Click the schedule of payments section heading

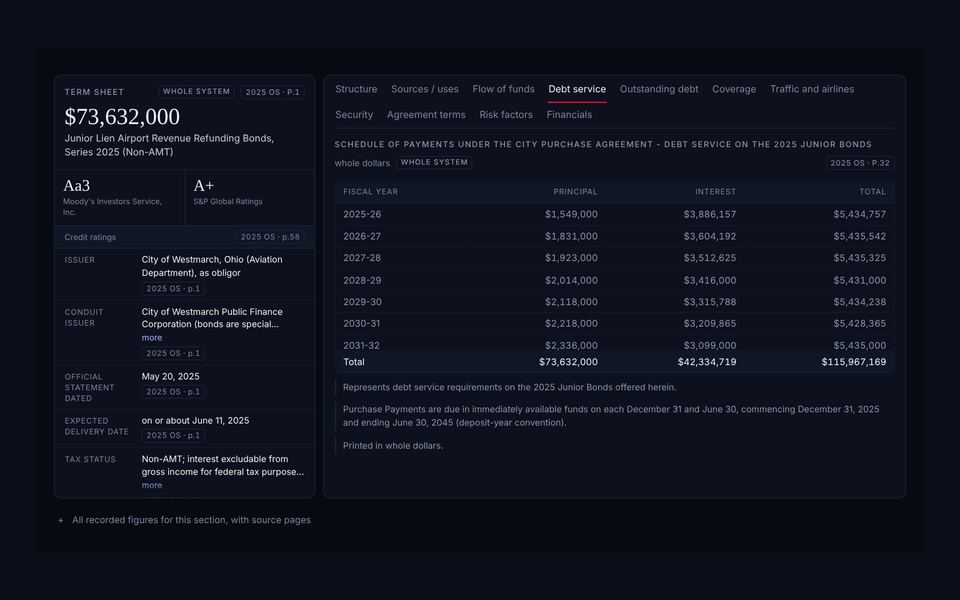click(603, 144)
